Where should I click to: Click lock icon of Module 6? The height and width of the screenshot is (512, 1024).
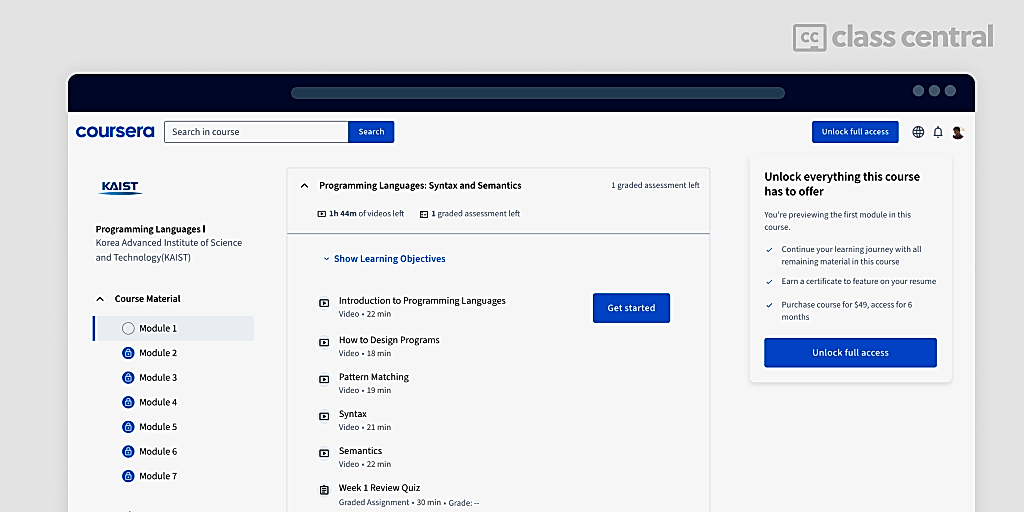point(128,451)
